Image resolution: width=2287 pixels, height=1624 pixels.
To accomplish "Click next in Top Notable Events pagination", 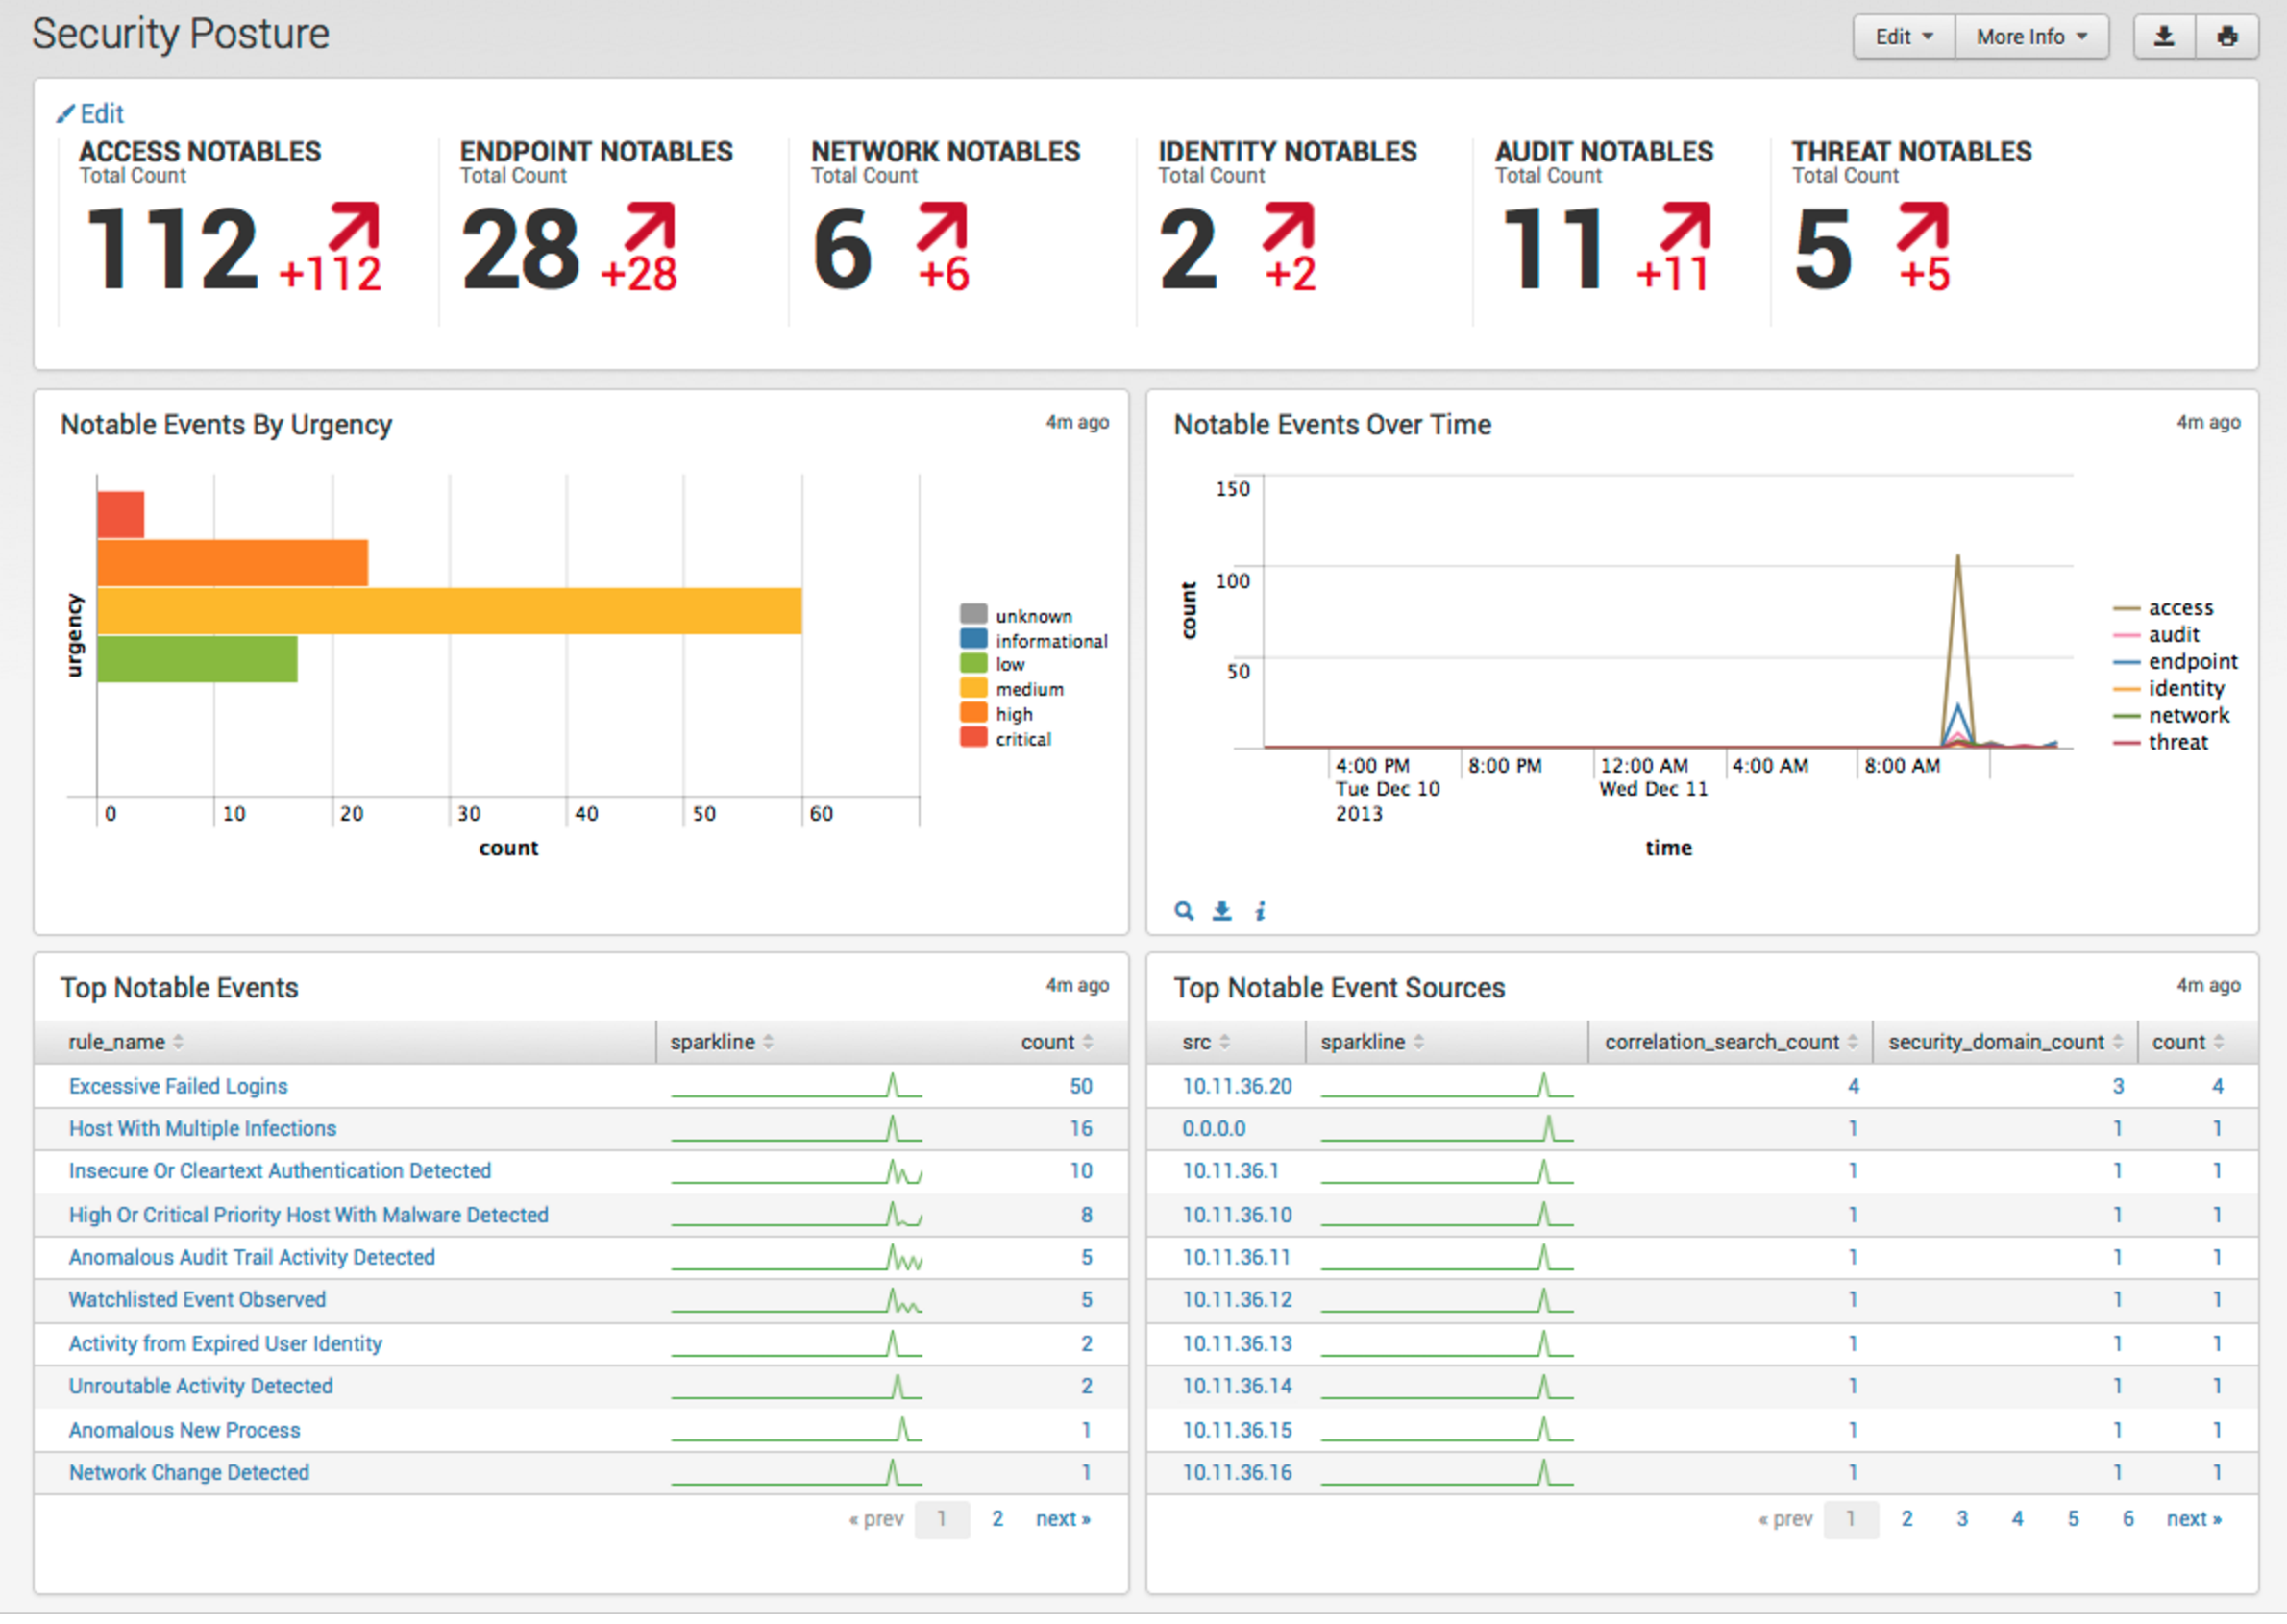I will pos(1063,1519).
